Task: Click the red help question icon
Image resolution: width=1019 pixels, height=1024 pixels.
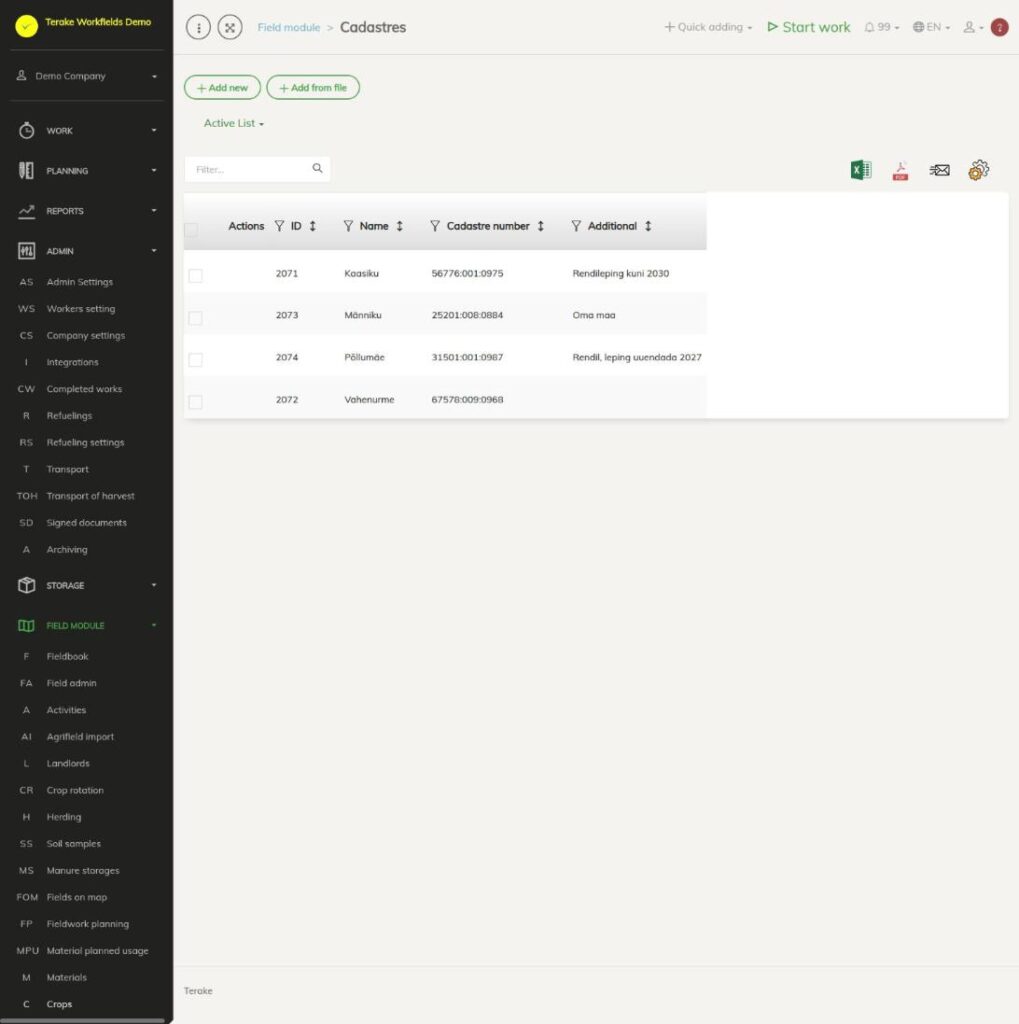Action: [999, 27]
